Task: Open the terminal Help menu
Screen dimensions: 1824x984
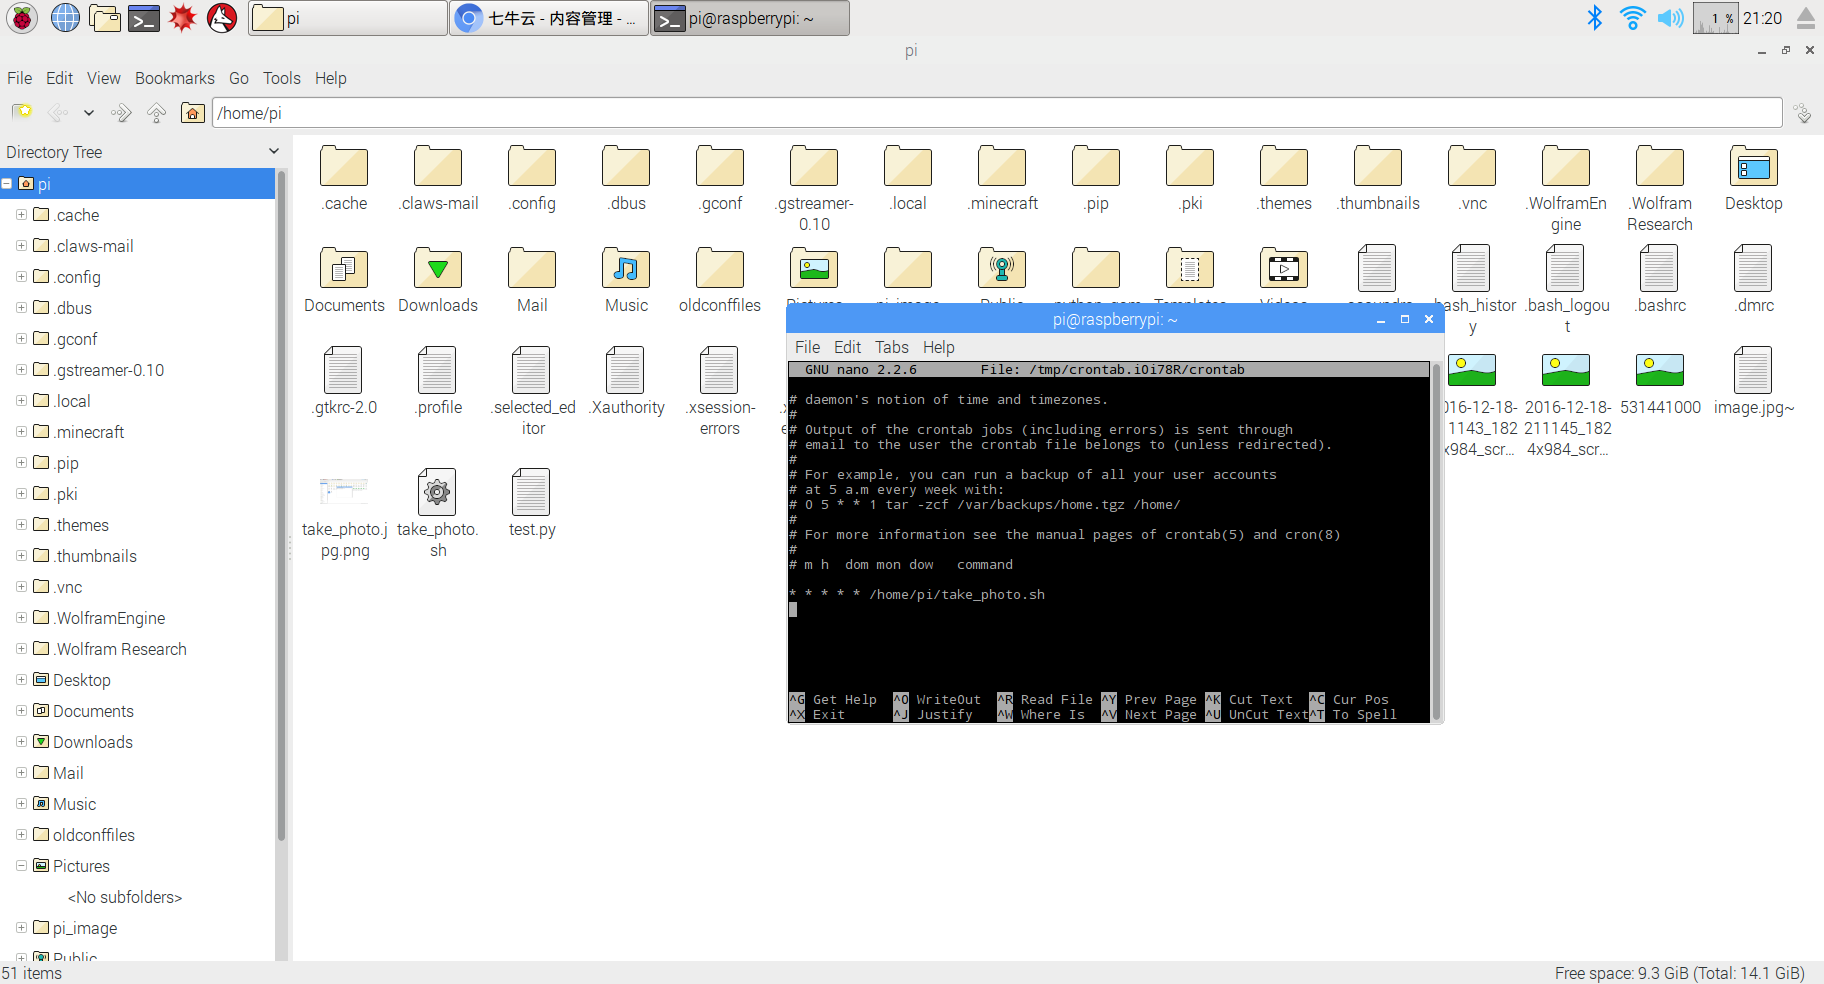Action: pyautogui.click(x=938, y=347)
